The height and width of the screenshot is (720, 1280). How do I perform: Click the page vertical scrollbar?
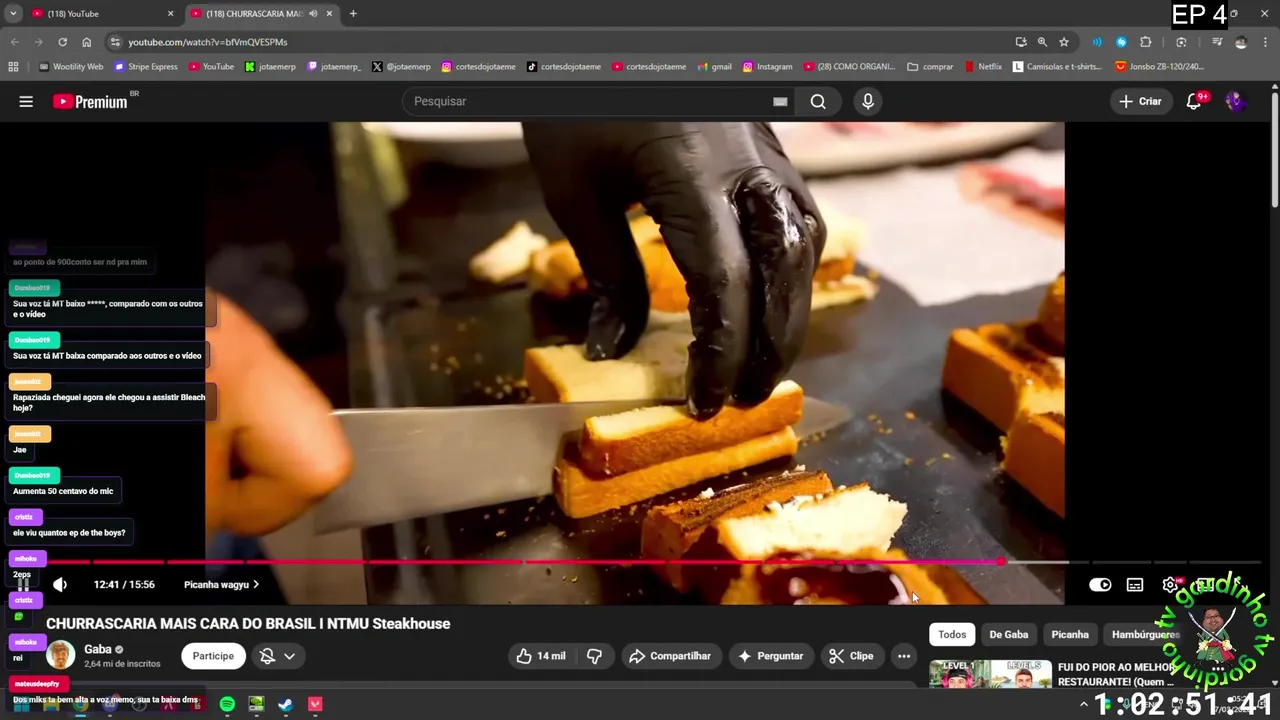1274,150
